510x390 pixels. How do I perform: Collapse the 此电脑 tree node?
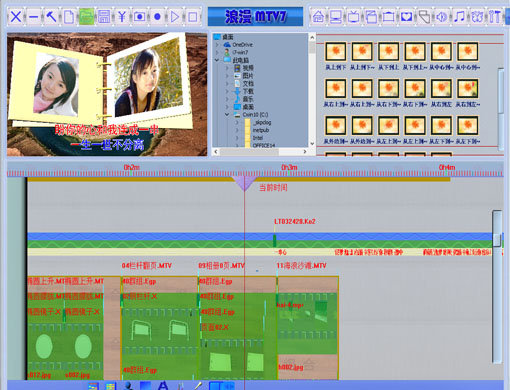pos(217,60)
